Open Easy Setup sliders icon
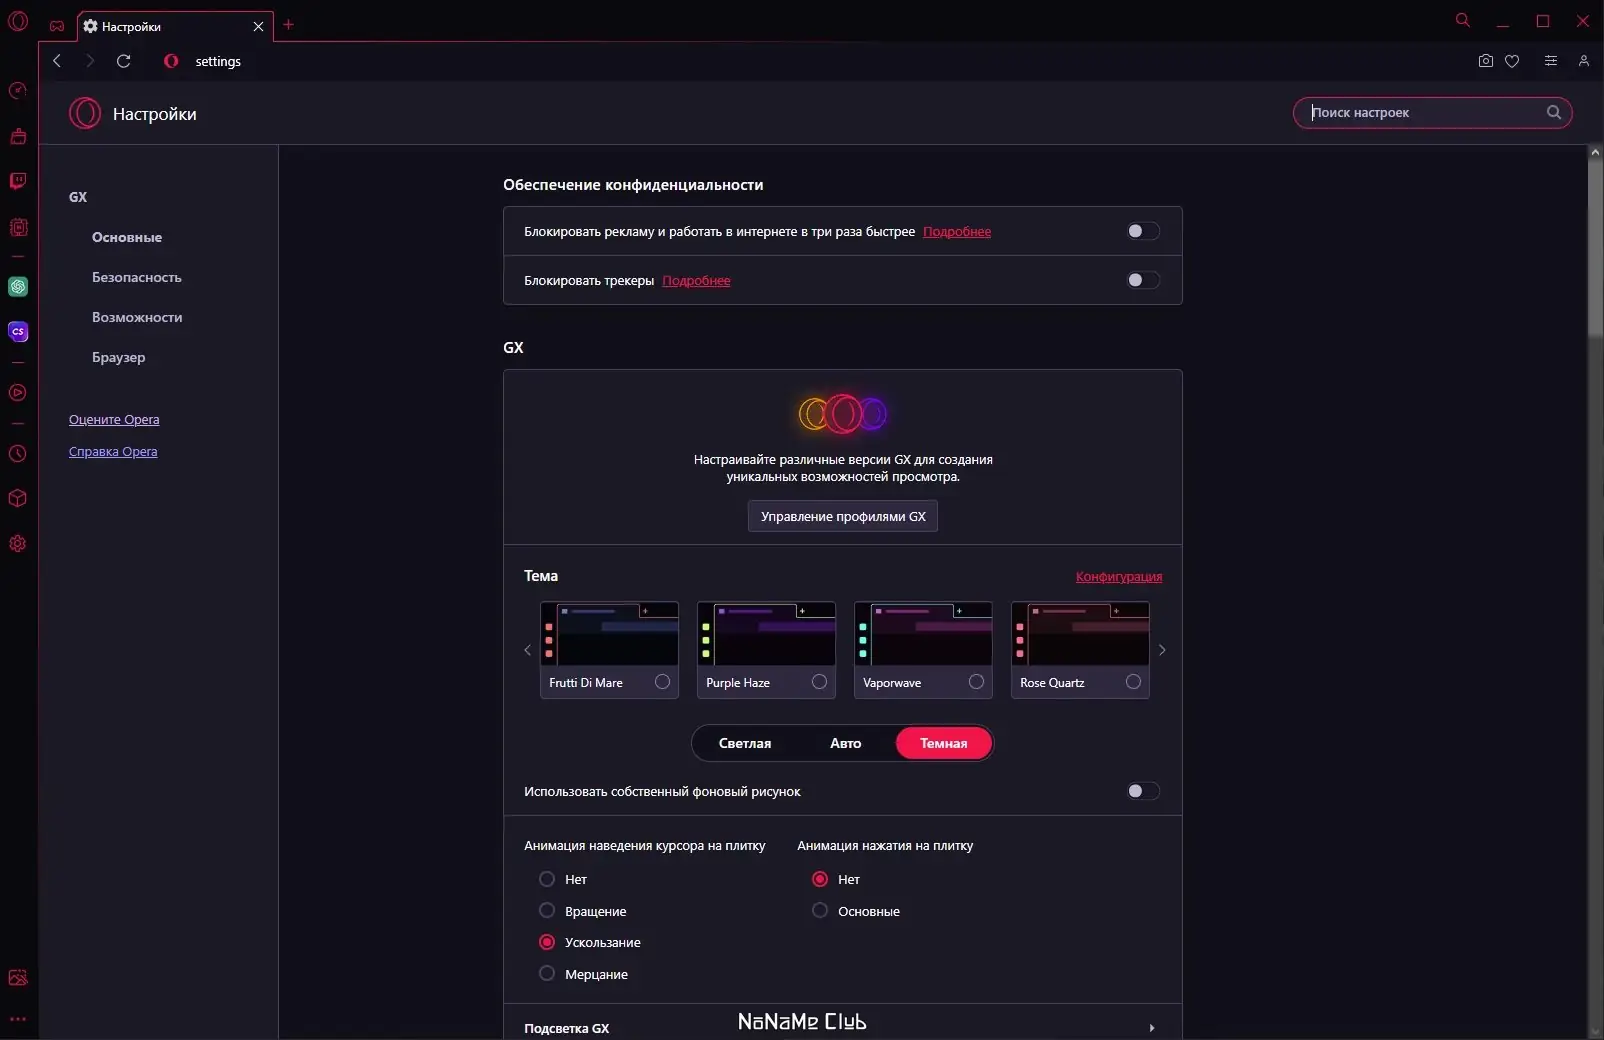 [x=1551, y=61]
